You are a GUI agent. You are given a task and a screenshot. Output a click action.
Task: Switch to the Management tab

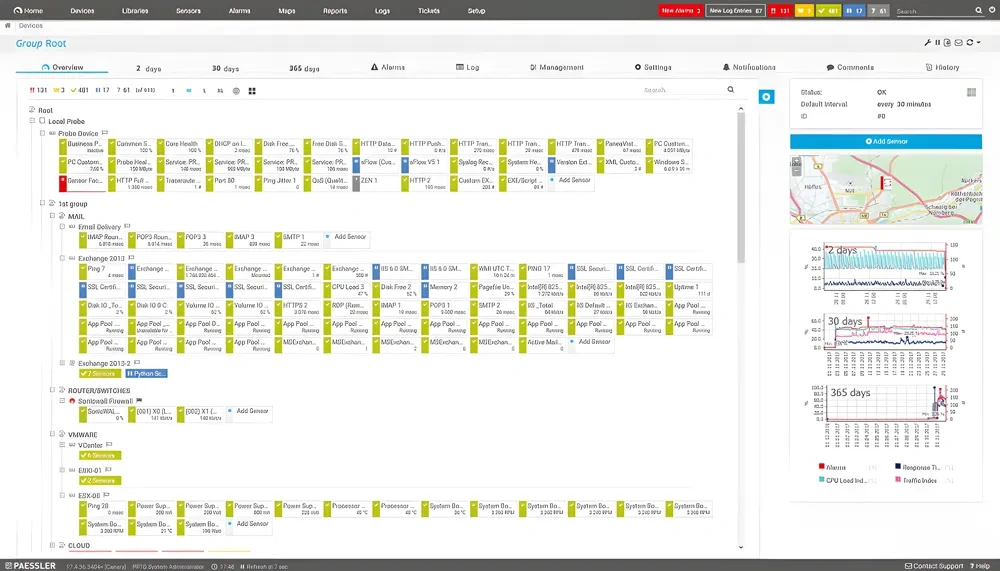pos(556,67)
